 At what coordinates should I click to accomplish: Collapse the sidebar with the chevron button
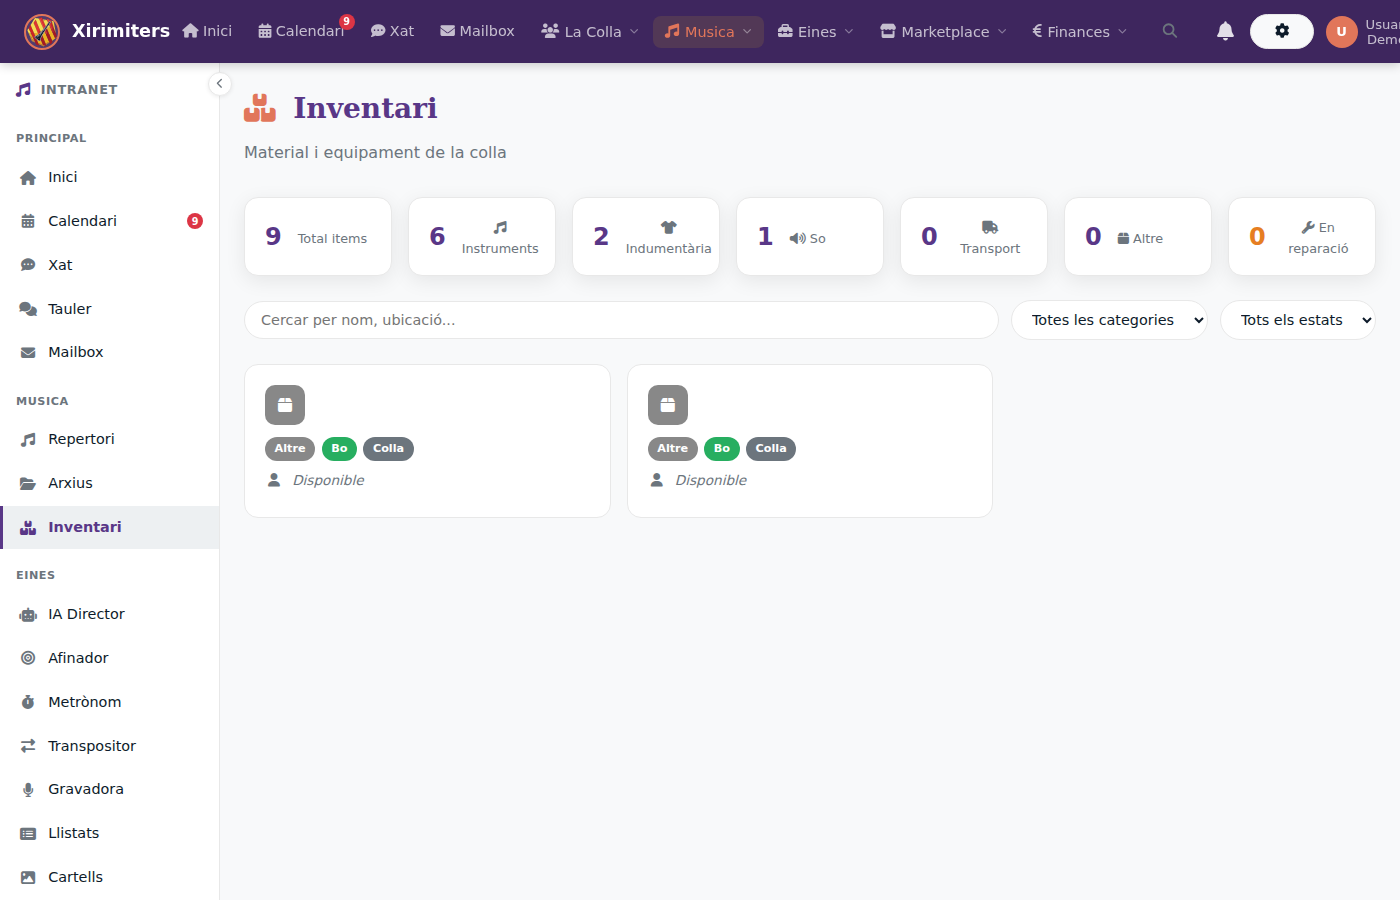[x=219, y=84]
